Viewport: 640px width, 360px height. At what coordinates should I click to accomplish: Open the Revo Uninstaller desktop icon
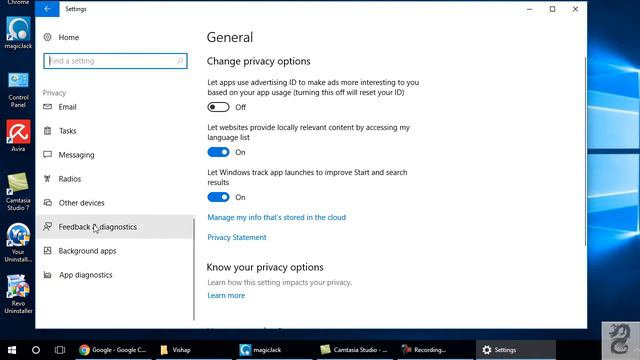point(18,294)
